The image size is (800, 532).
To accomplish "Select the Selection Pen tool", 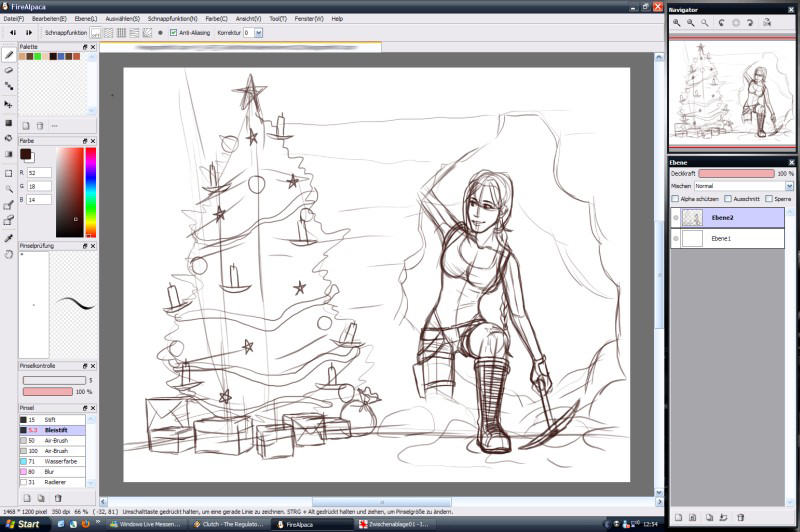I will [9, 206].
